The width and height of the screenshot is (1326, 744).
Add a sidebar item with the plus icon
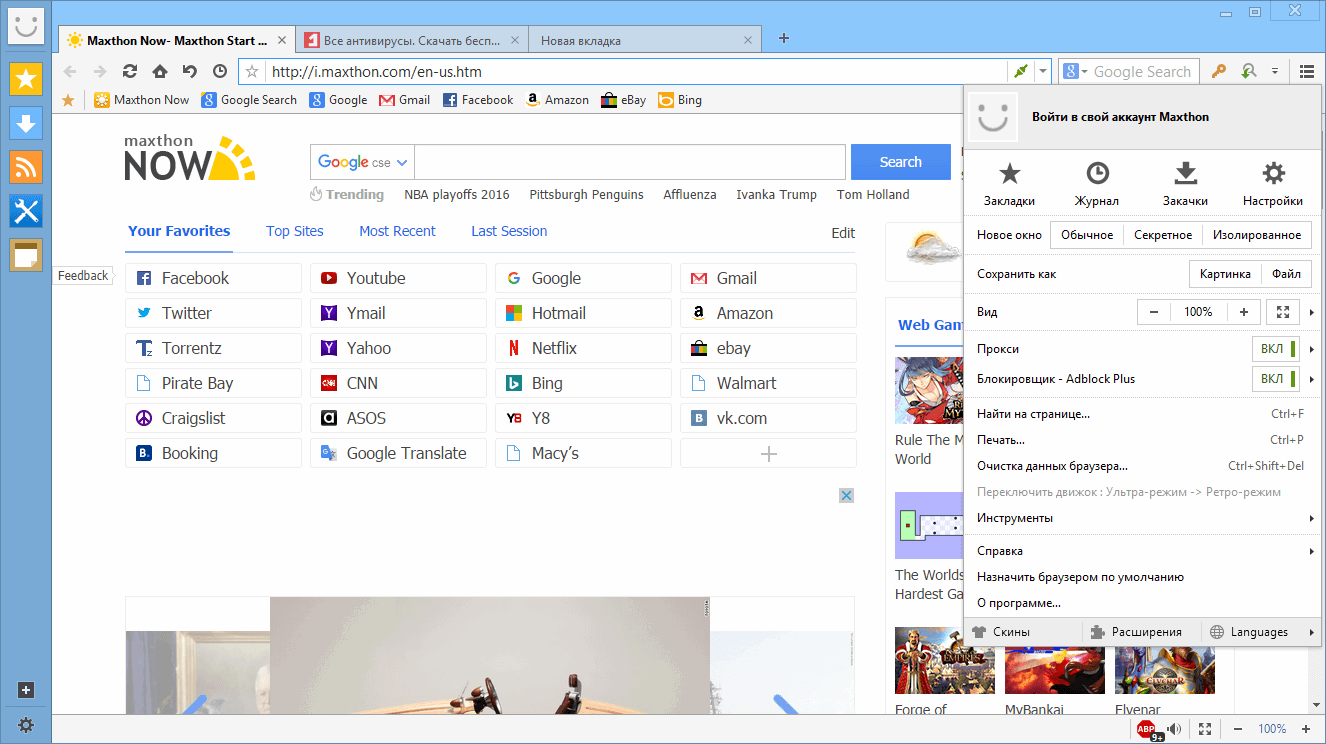[26, 690]
